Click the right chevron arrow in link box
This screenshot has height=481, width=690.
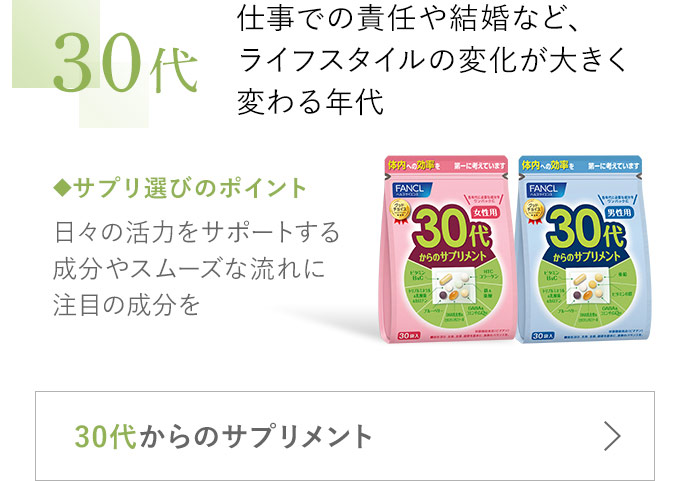pyautogui.click(x=612, y=436)
